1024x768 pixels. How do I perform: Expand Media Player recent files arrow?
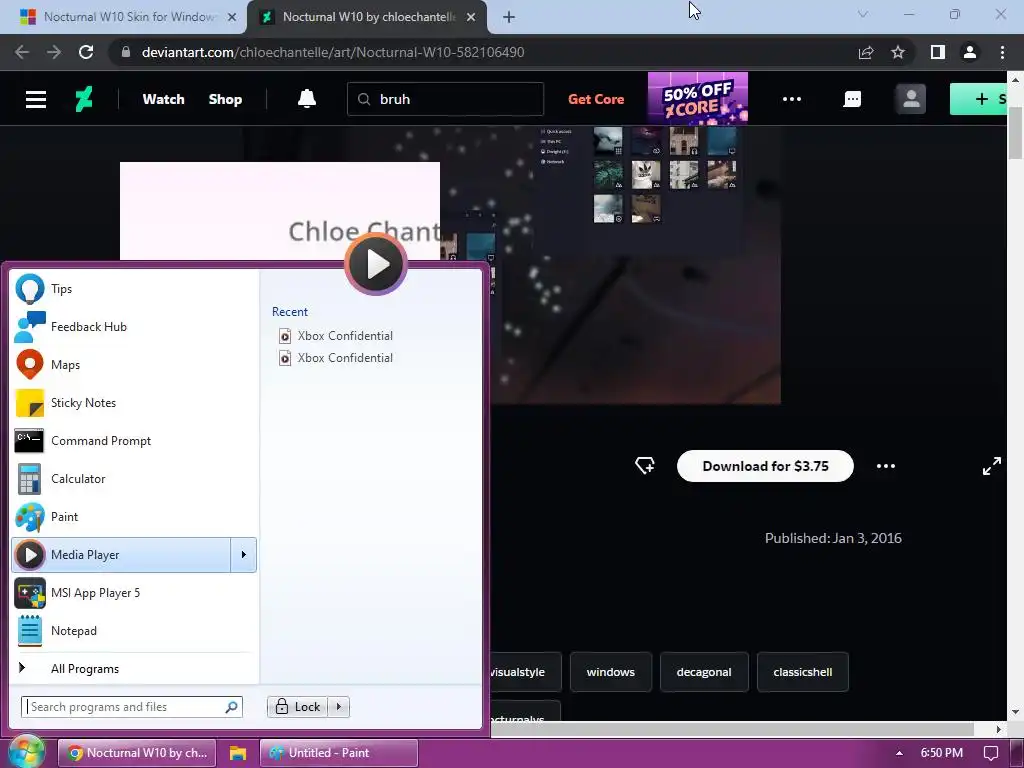coord(244,554)
